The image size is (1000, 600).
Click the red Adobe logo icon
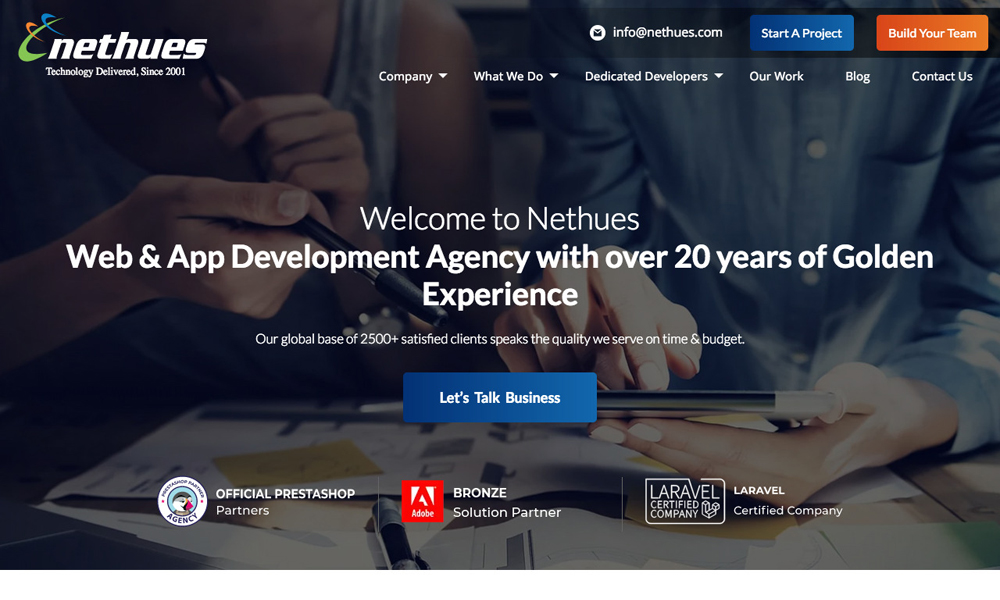[x=422, y=501]
